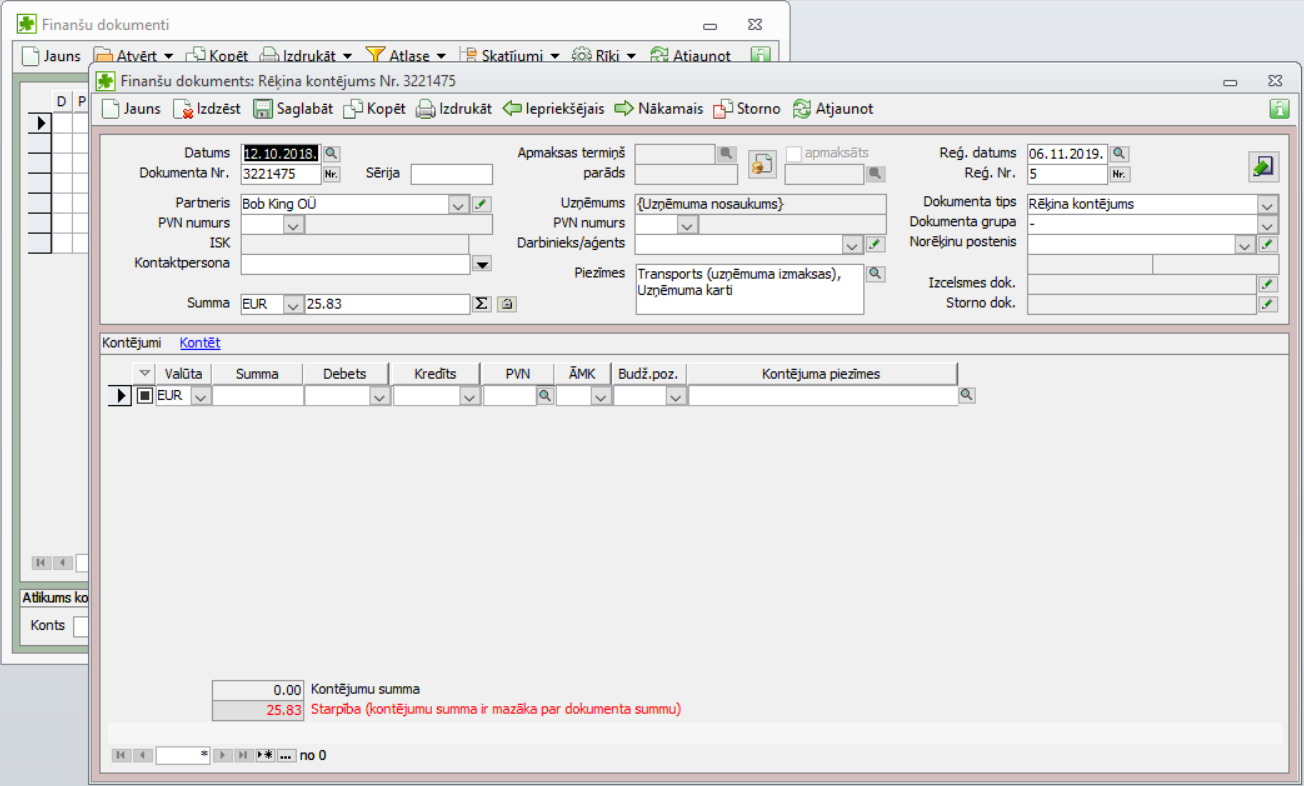1304x786 pixels.
Task: Click the Piezīmes notes text box
Action: (749, 289)
